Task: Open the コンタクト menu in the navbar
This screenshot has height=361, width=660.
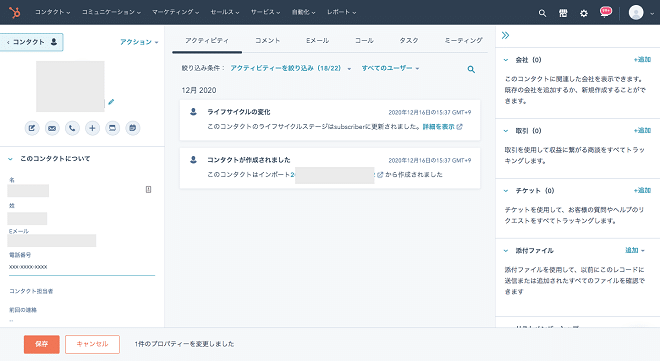Action: (x=52, y=12)
